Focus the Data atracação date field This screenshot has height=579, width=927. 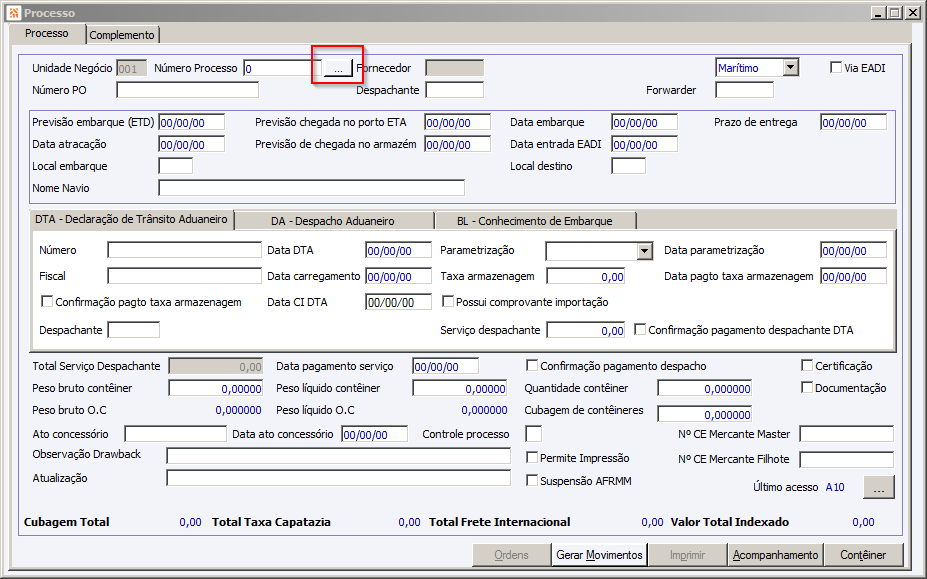click(x=192, y=144)
